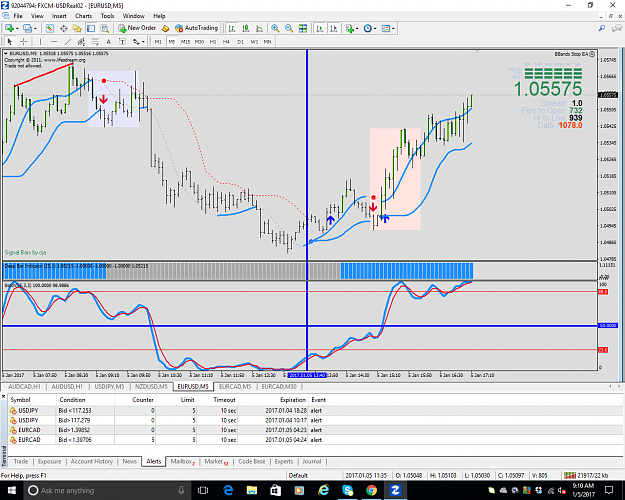Screen dimensions: 625x500
Task: Toggle the Navigator star-folder icon
Action: (77, 28)
